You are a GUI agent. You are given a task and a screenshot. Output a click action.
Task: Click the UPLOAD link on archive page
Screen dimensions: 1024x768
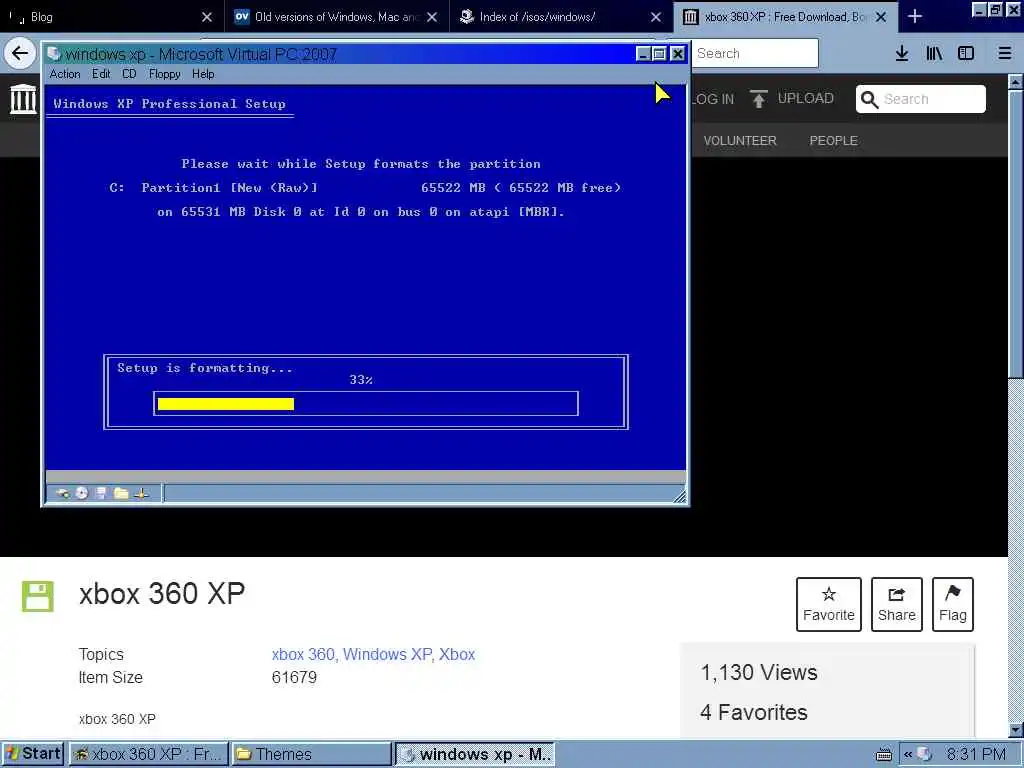(805, 99)
